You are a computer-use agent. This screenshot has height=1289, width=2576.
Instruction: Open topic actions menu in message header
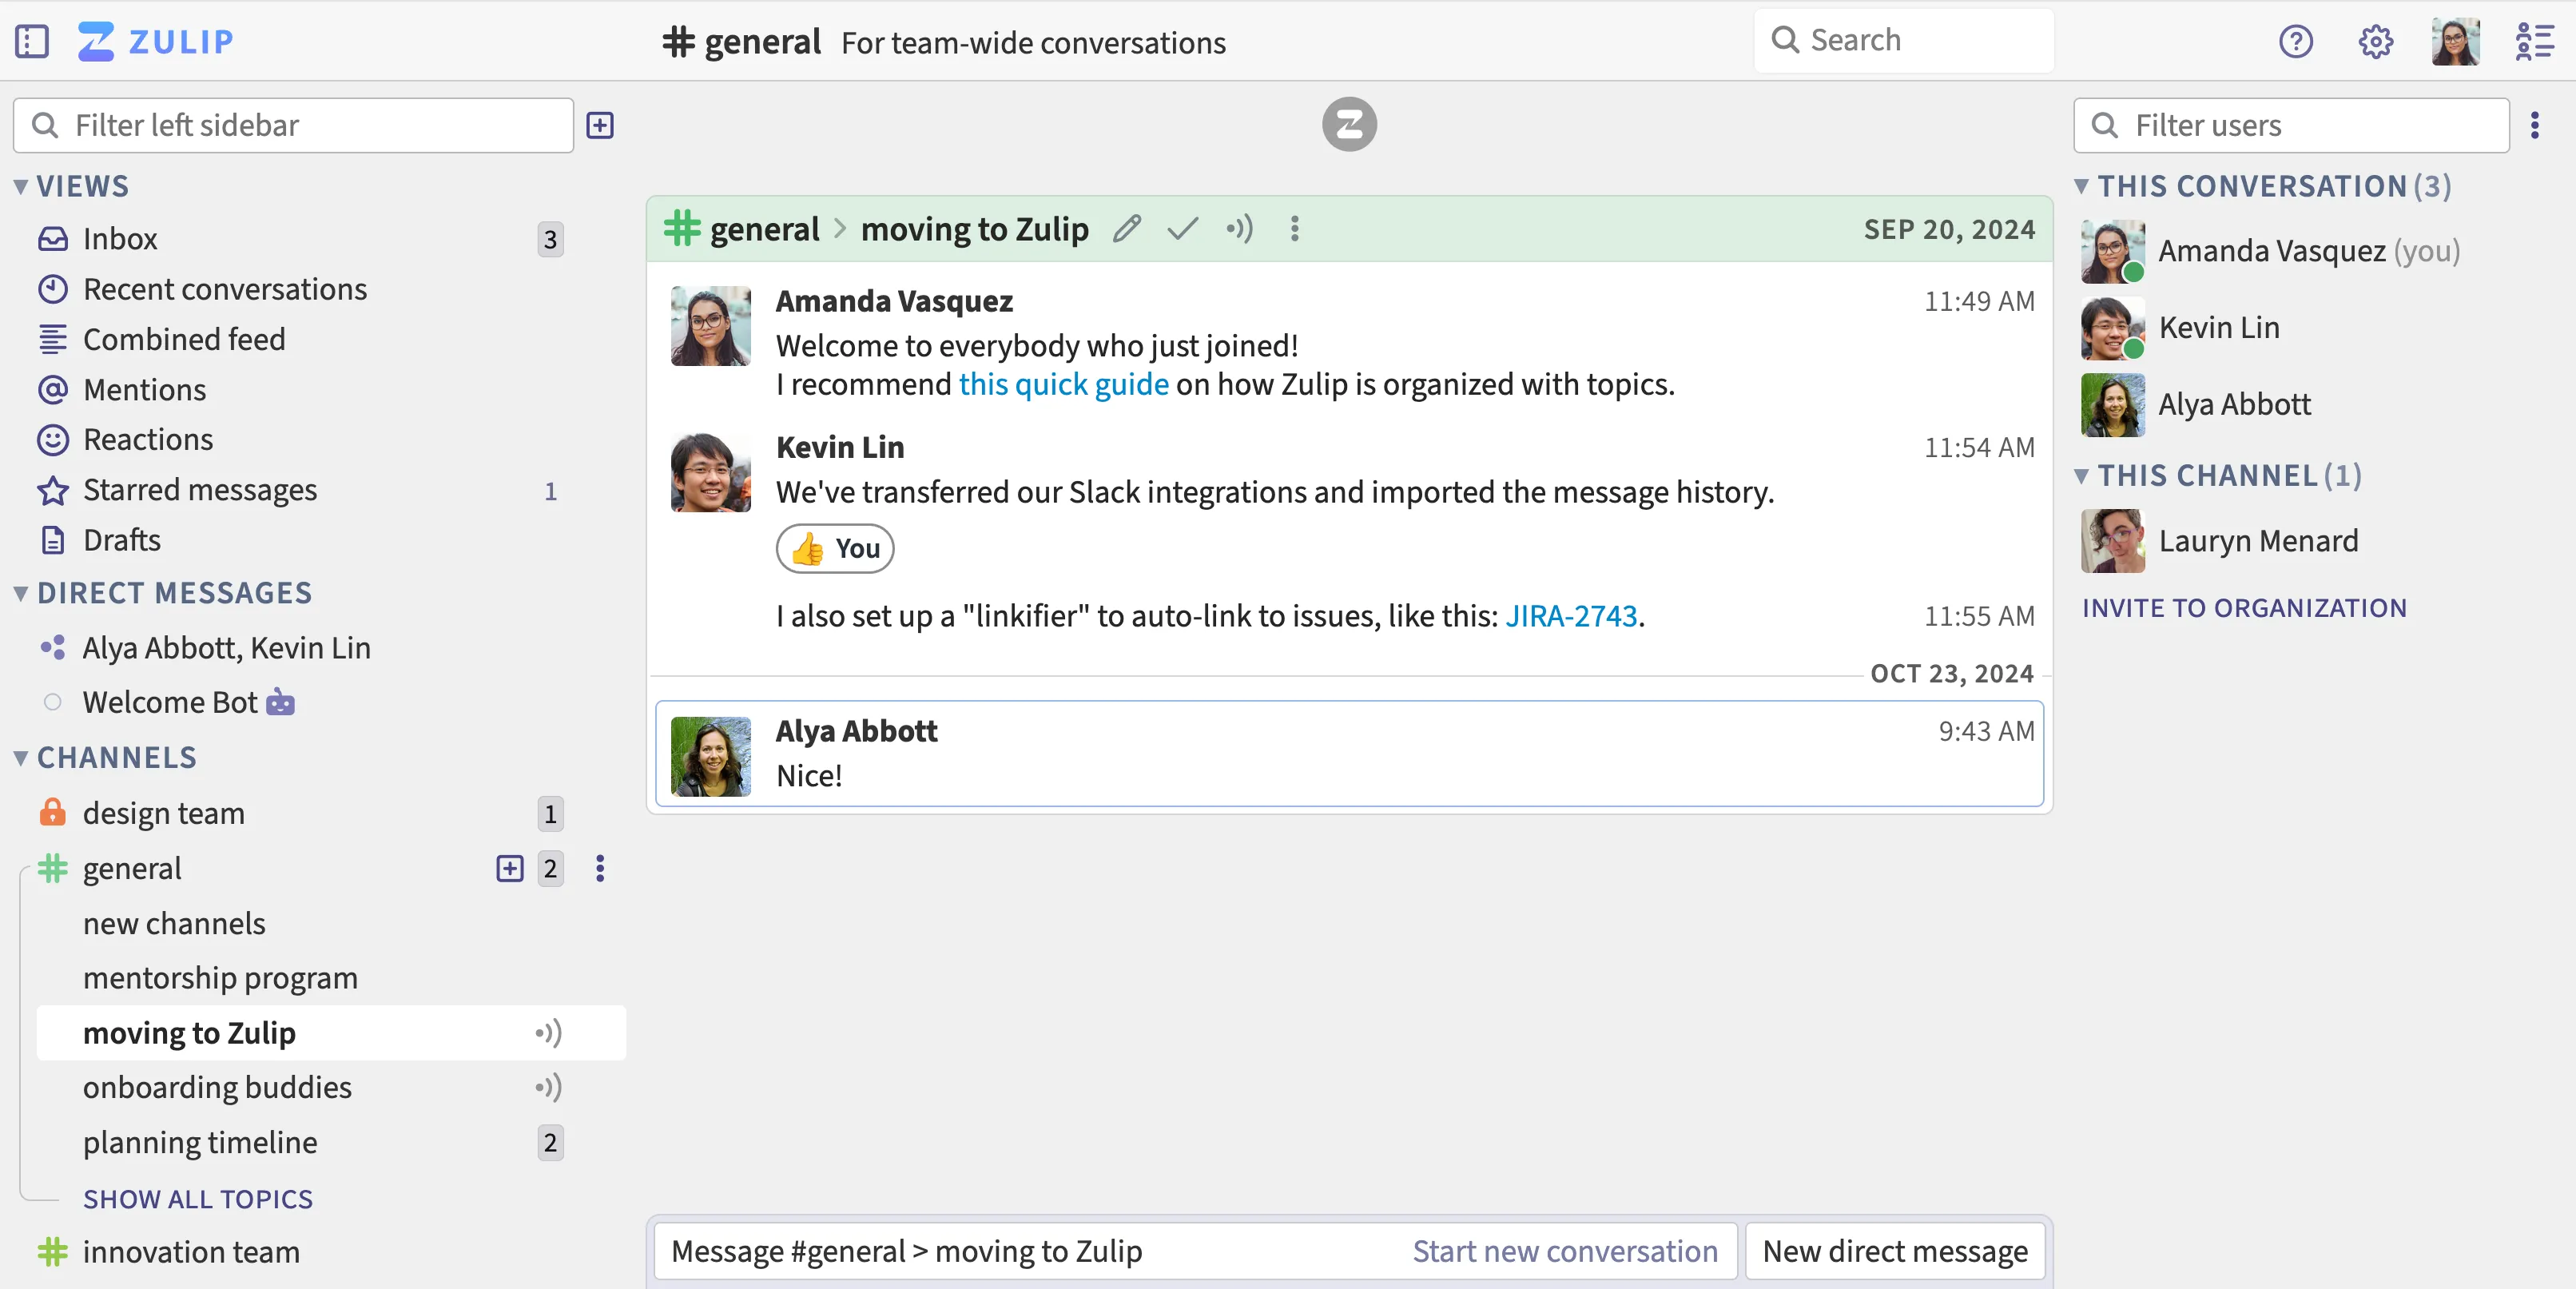pos(1294,229)
